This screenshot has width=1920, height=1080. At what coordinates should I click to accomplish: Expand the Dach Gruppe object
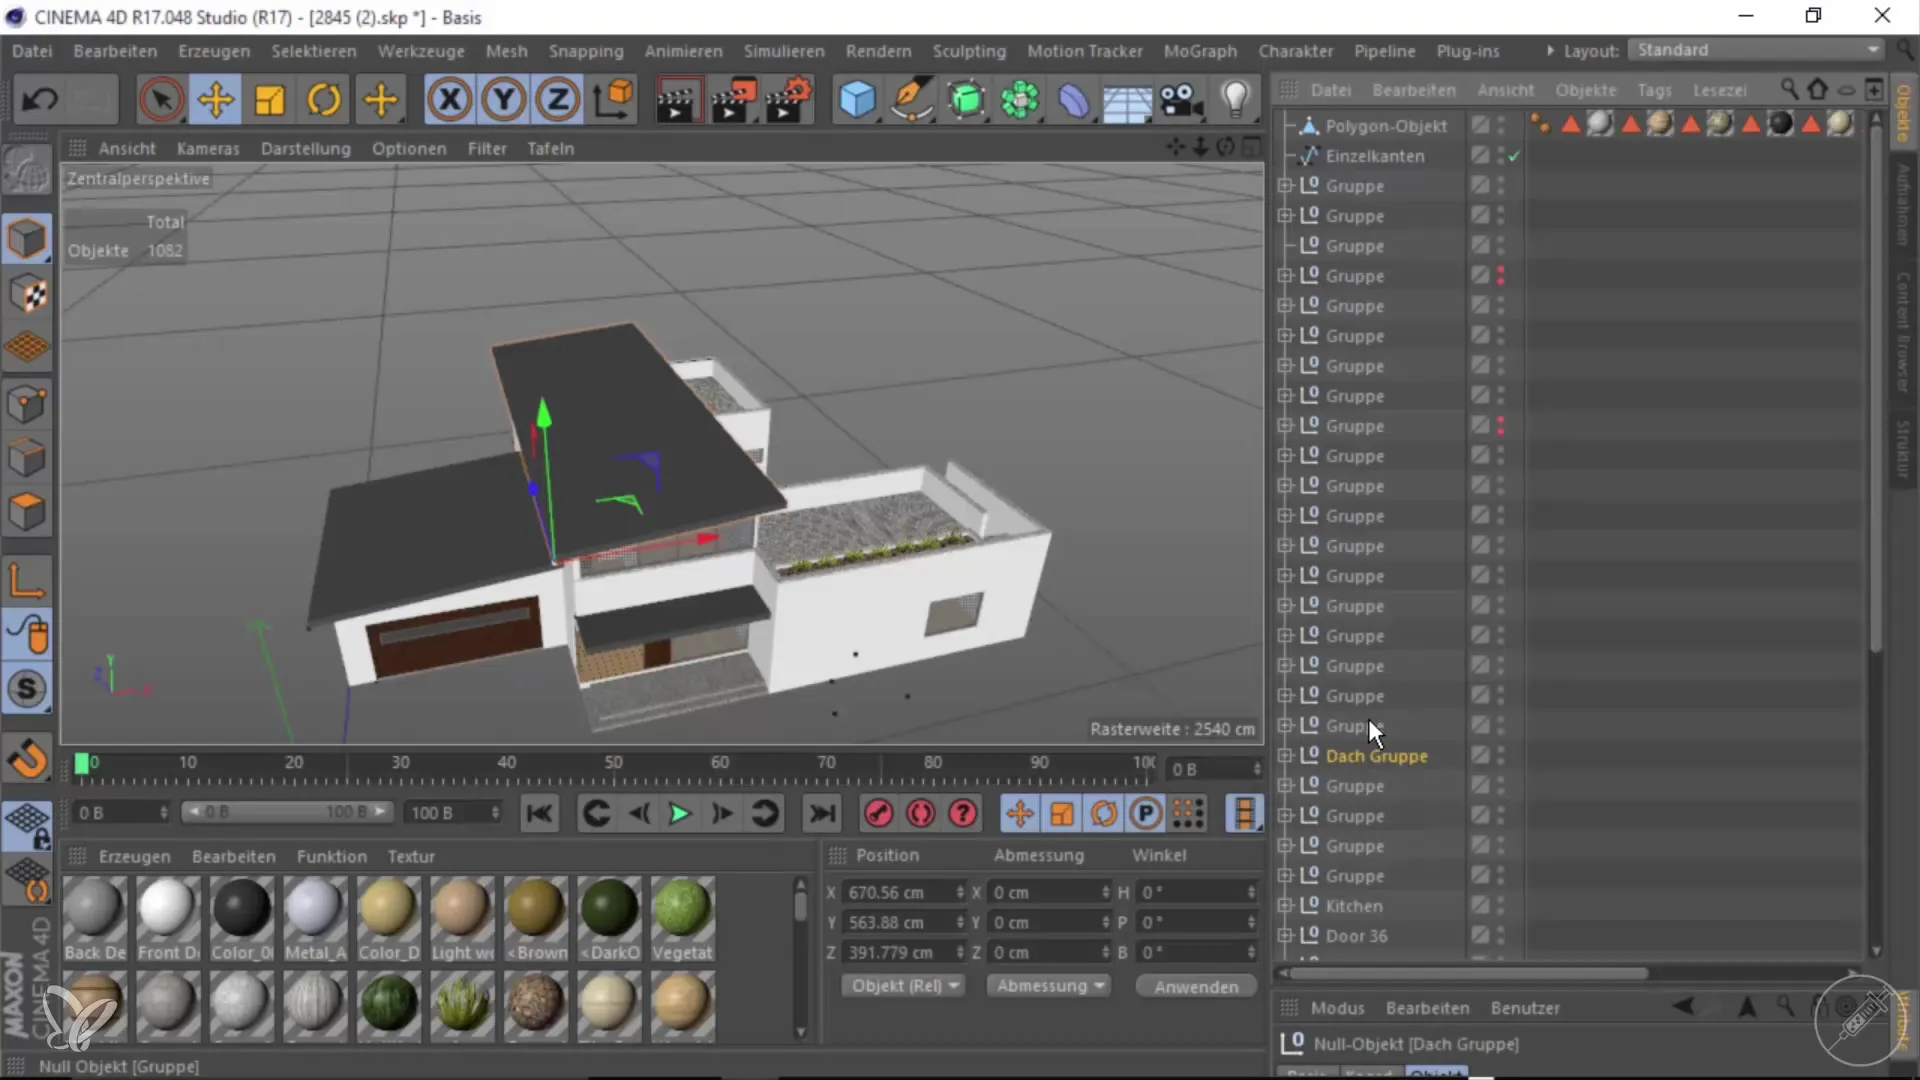(1285, 755)
